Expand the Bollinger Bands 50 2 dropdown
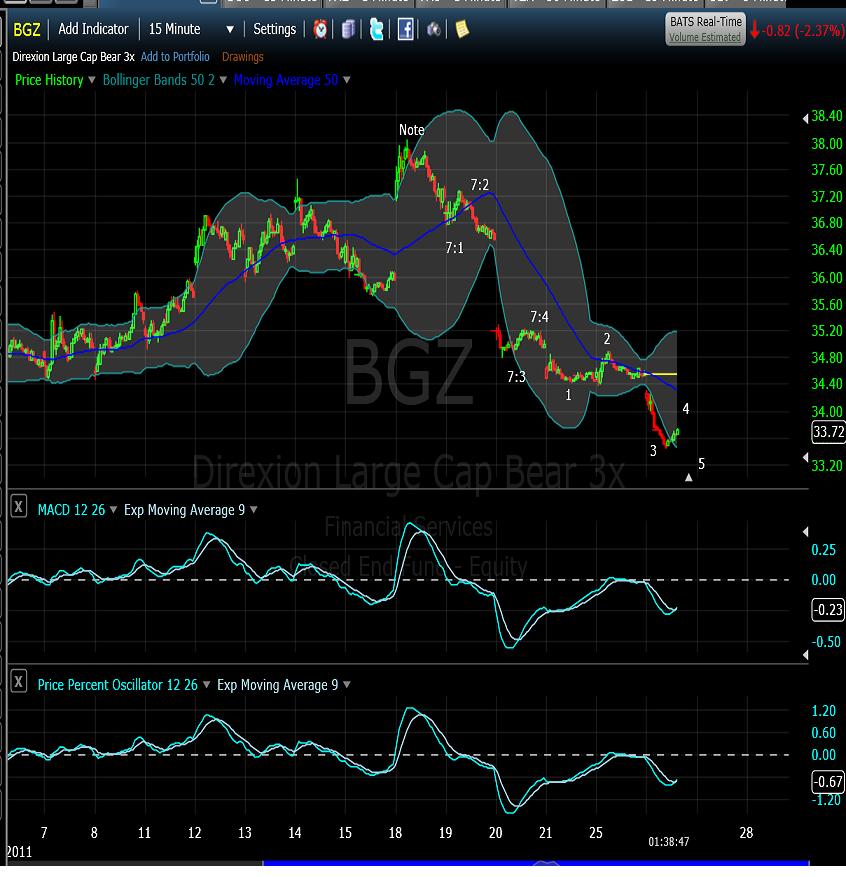Image resolution: width=846 pixels, height=877 pixels. click(x=223, y=80)
